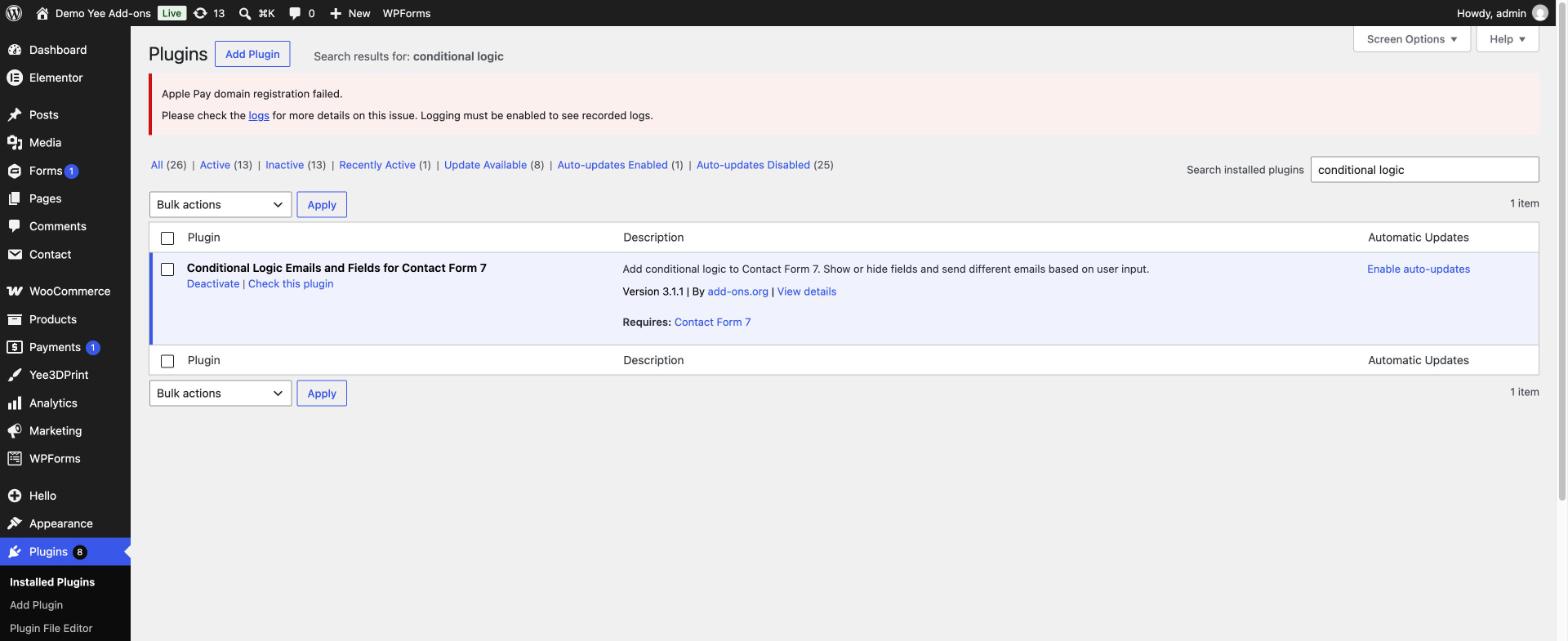
Task: Filter by Update Available plugins
Action: coord(485,165)
